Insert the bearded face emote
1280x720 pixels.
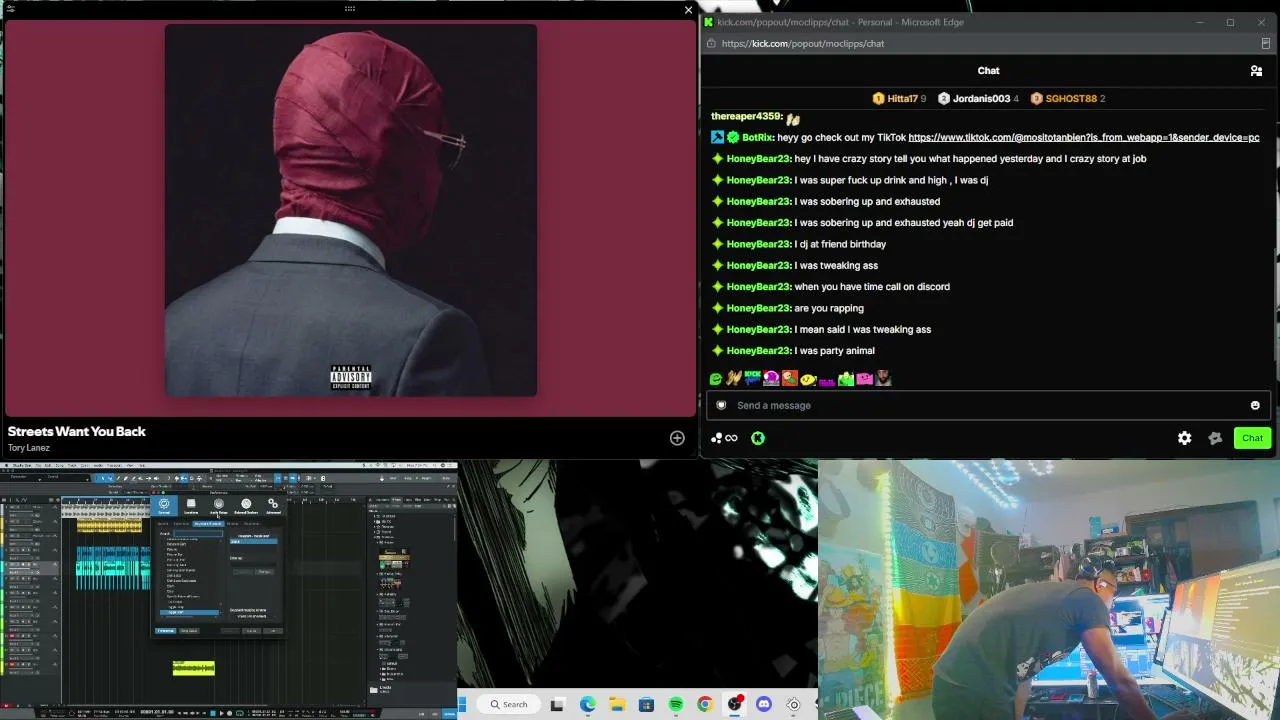click(883, 379)
